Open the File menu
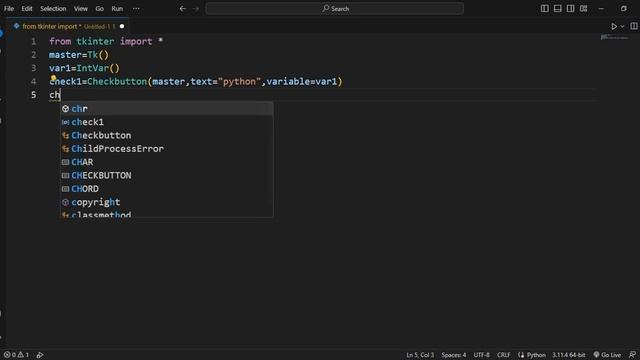The image size is (640, 360). (x=9, y=9)
